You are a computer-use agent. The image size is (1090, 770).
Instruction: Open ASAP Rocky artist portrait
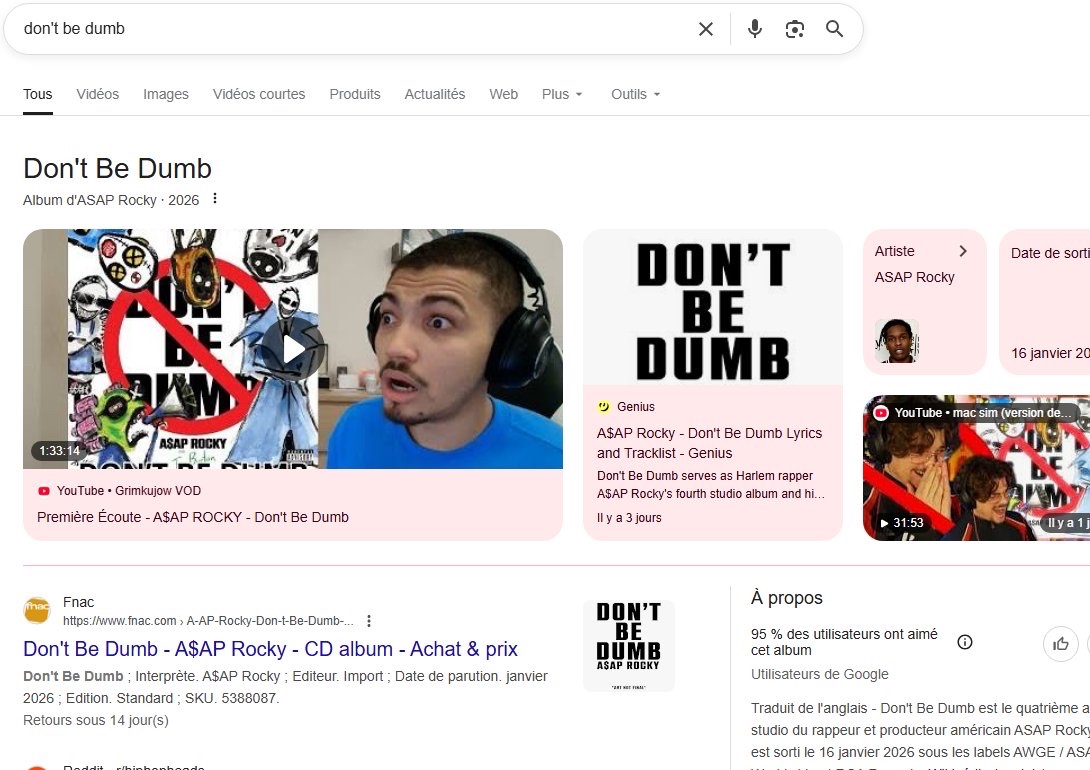click(896, 341)
